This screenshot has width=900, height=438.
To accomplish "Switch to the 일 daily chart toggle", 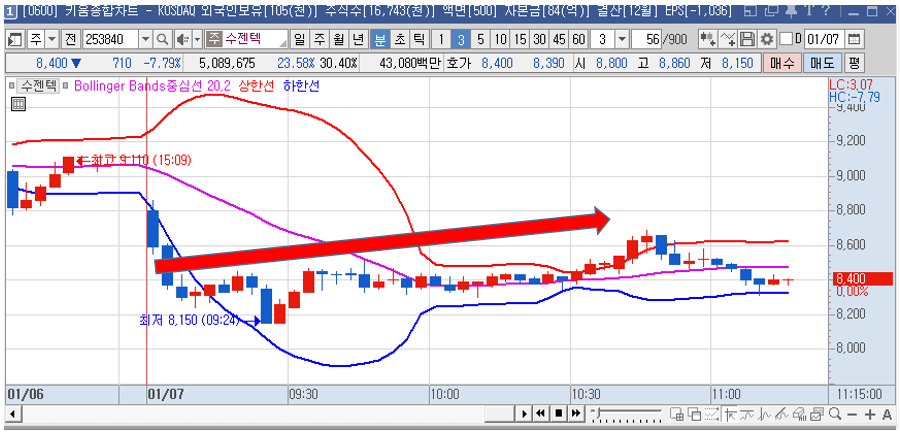I will tap(299, 40).
